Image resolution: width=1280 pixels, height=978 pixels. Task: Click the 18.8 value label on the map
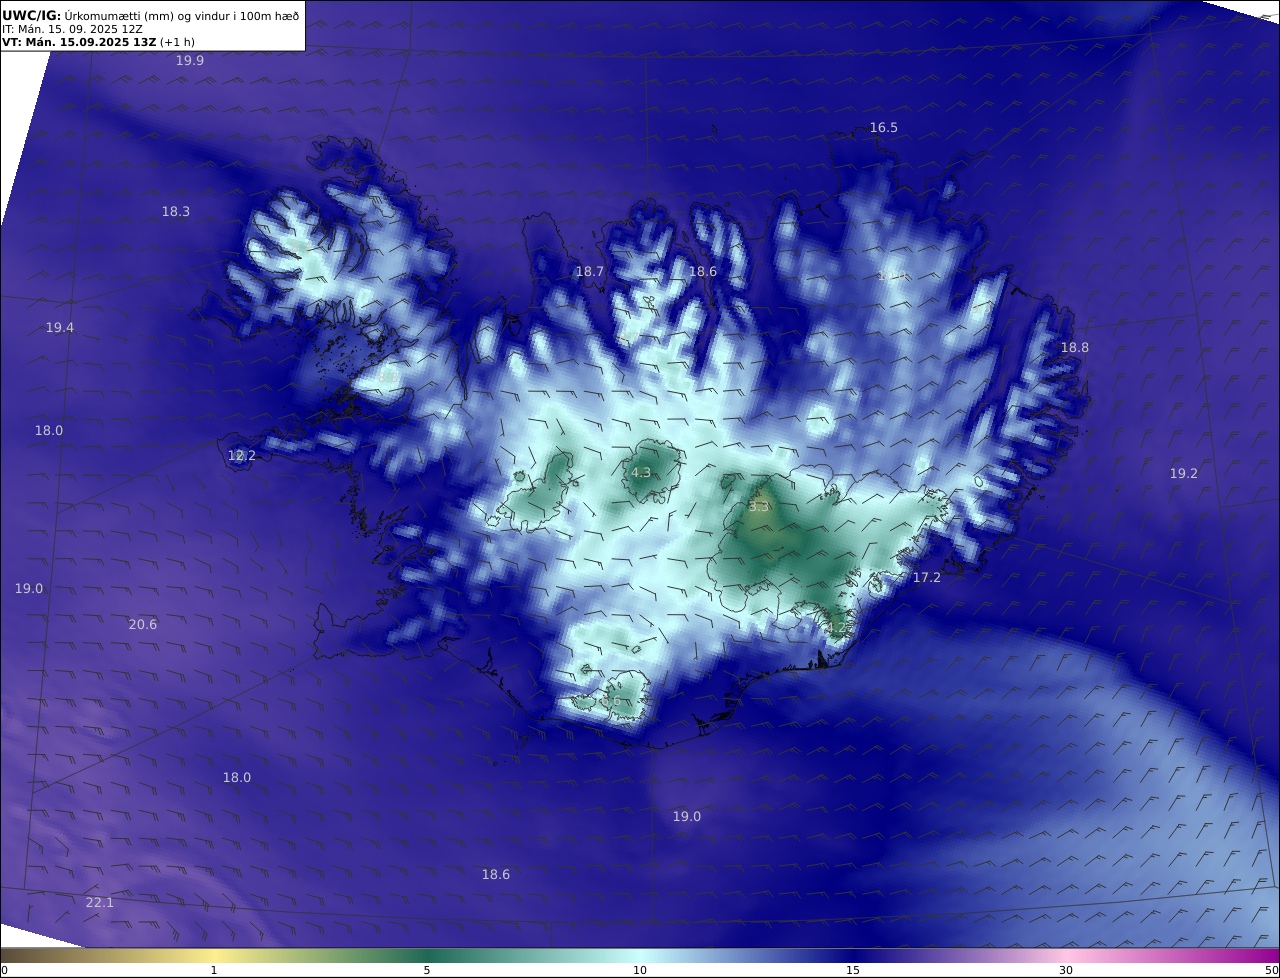pos(1075,348)
